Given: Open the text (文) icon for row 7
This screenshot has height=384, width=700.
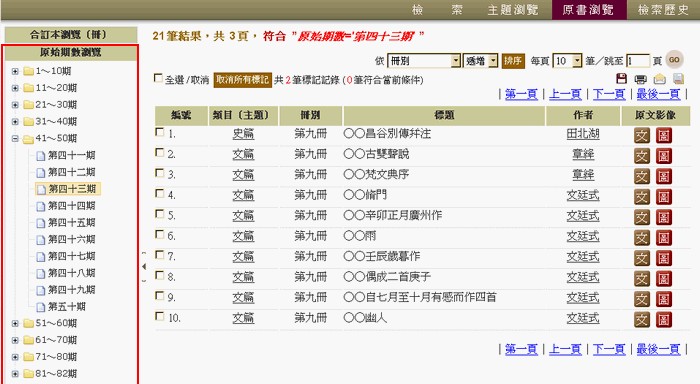Looking at the screenshot, I should pos(642,258).
